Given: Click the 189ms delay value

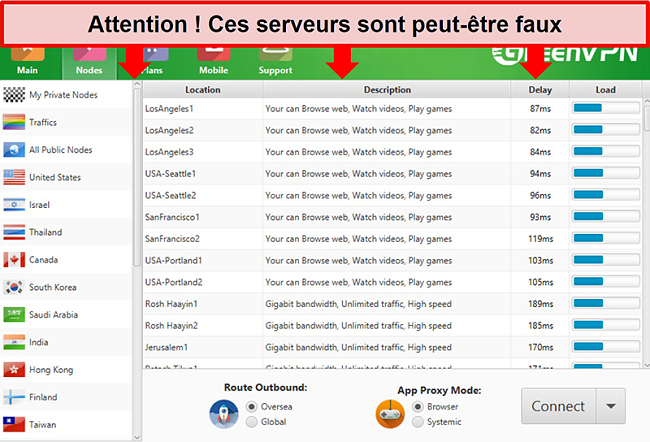Looking at the screenshot, I should tap(541, 304).
